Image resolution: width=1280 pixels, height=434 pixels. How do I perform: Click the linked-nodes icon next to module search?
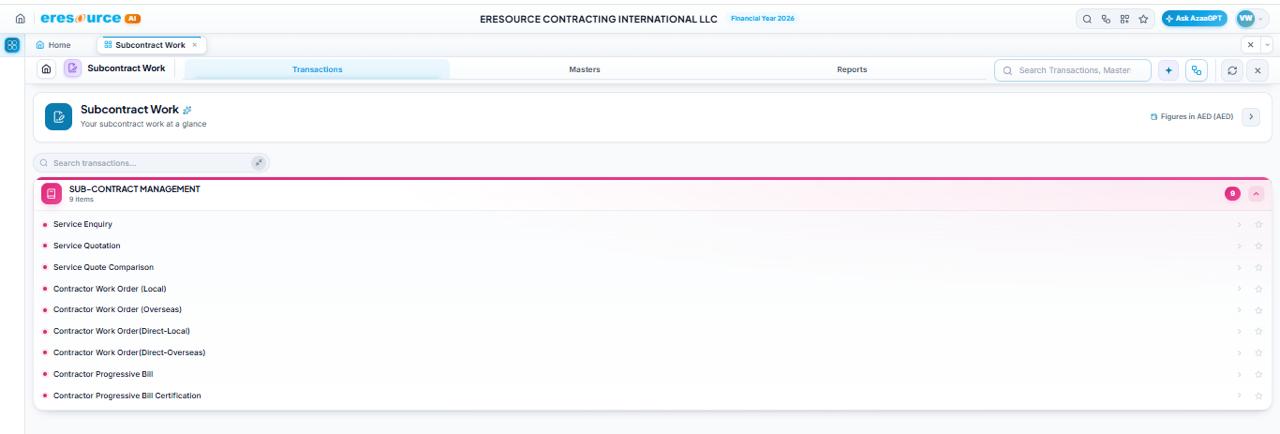[1195, 69]
